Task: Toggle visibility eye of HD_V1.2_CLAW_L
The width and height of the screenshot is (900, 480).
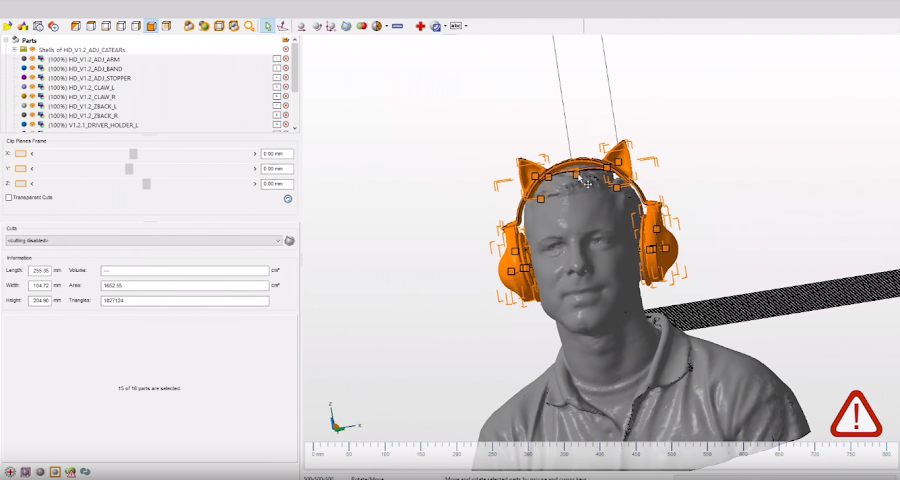Action: (33, 87)
